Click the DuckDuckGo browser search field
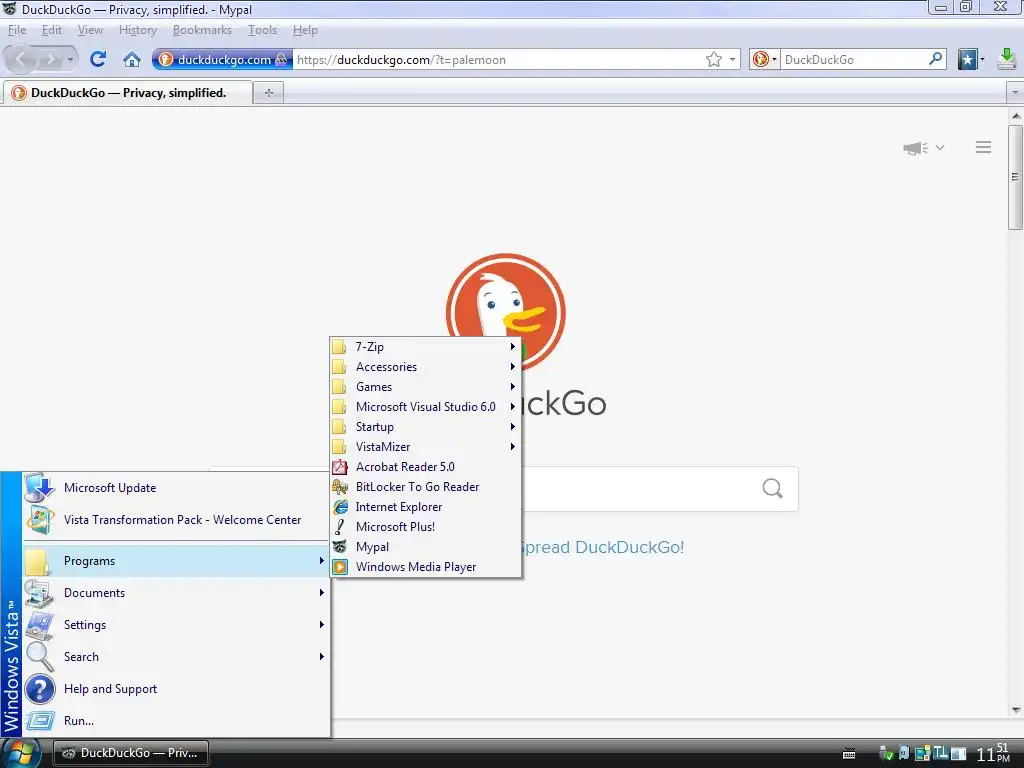1024x768 pixels. coord(854,59)
